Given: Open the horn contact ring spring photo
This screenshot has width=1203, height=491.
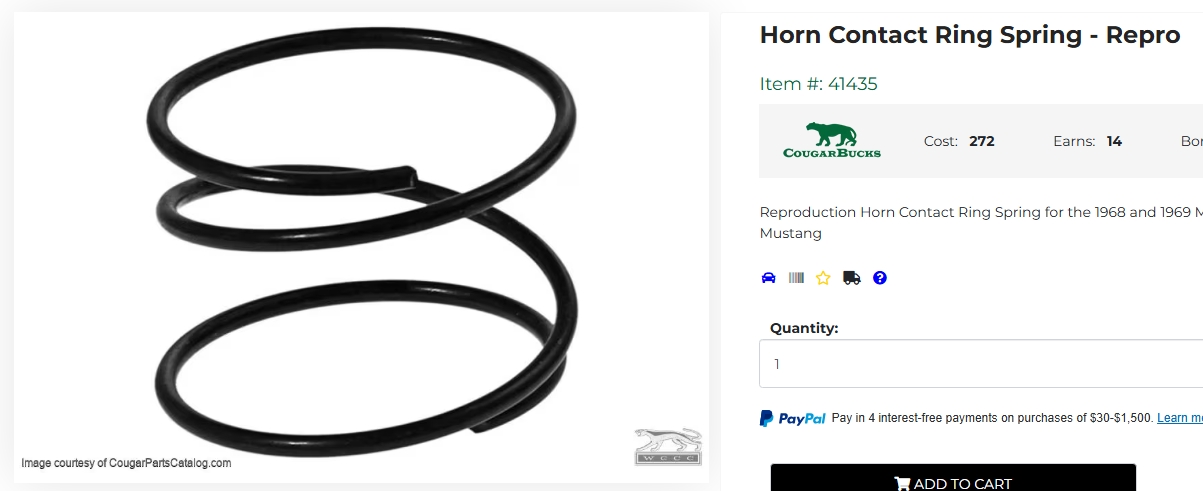Looking at the screenshot, I should (x=362, y=246).
